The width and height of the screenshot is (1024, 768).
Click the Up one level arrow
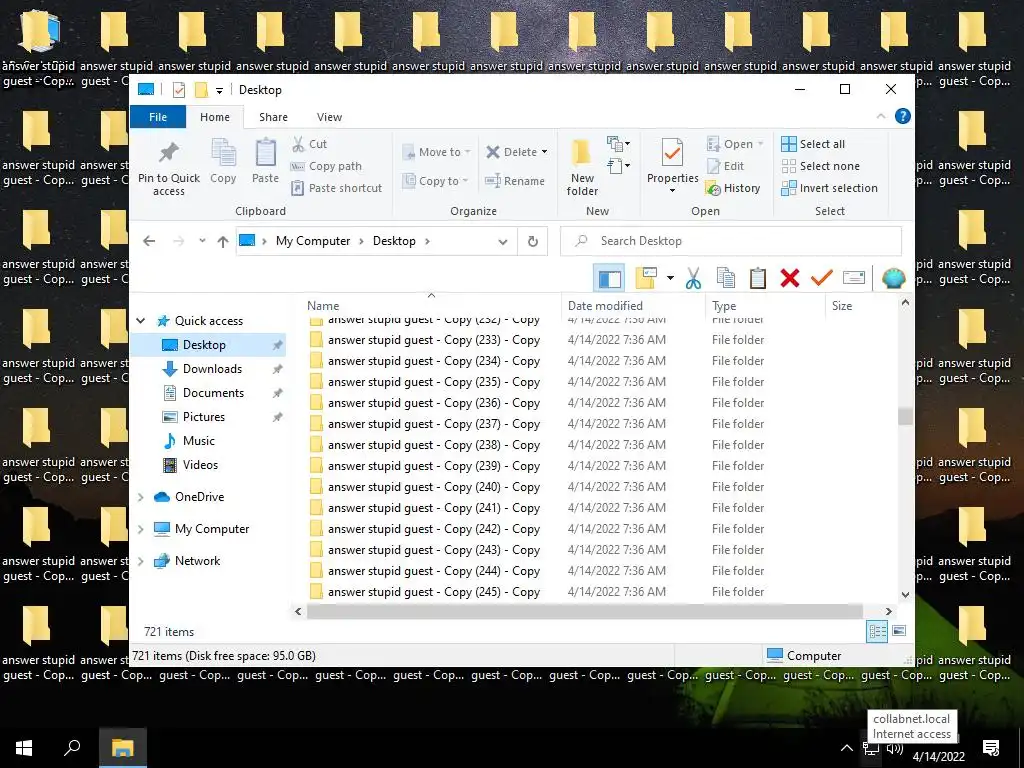pyautogui.click(x=223, y=242)
